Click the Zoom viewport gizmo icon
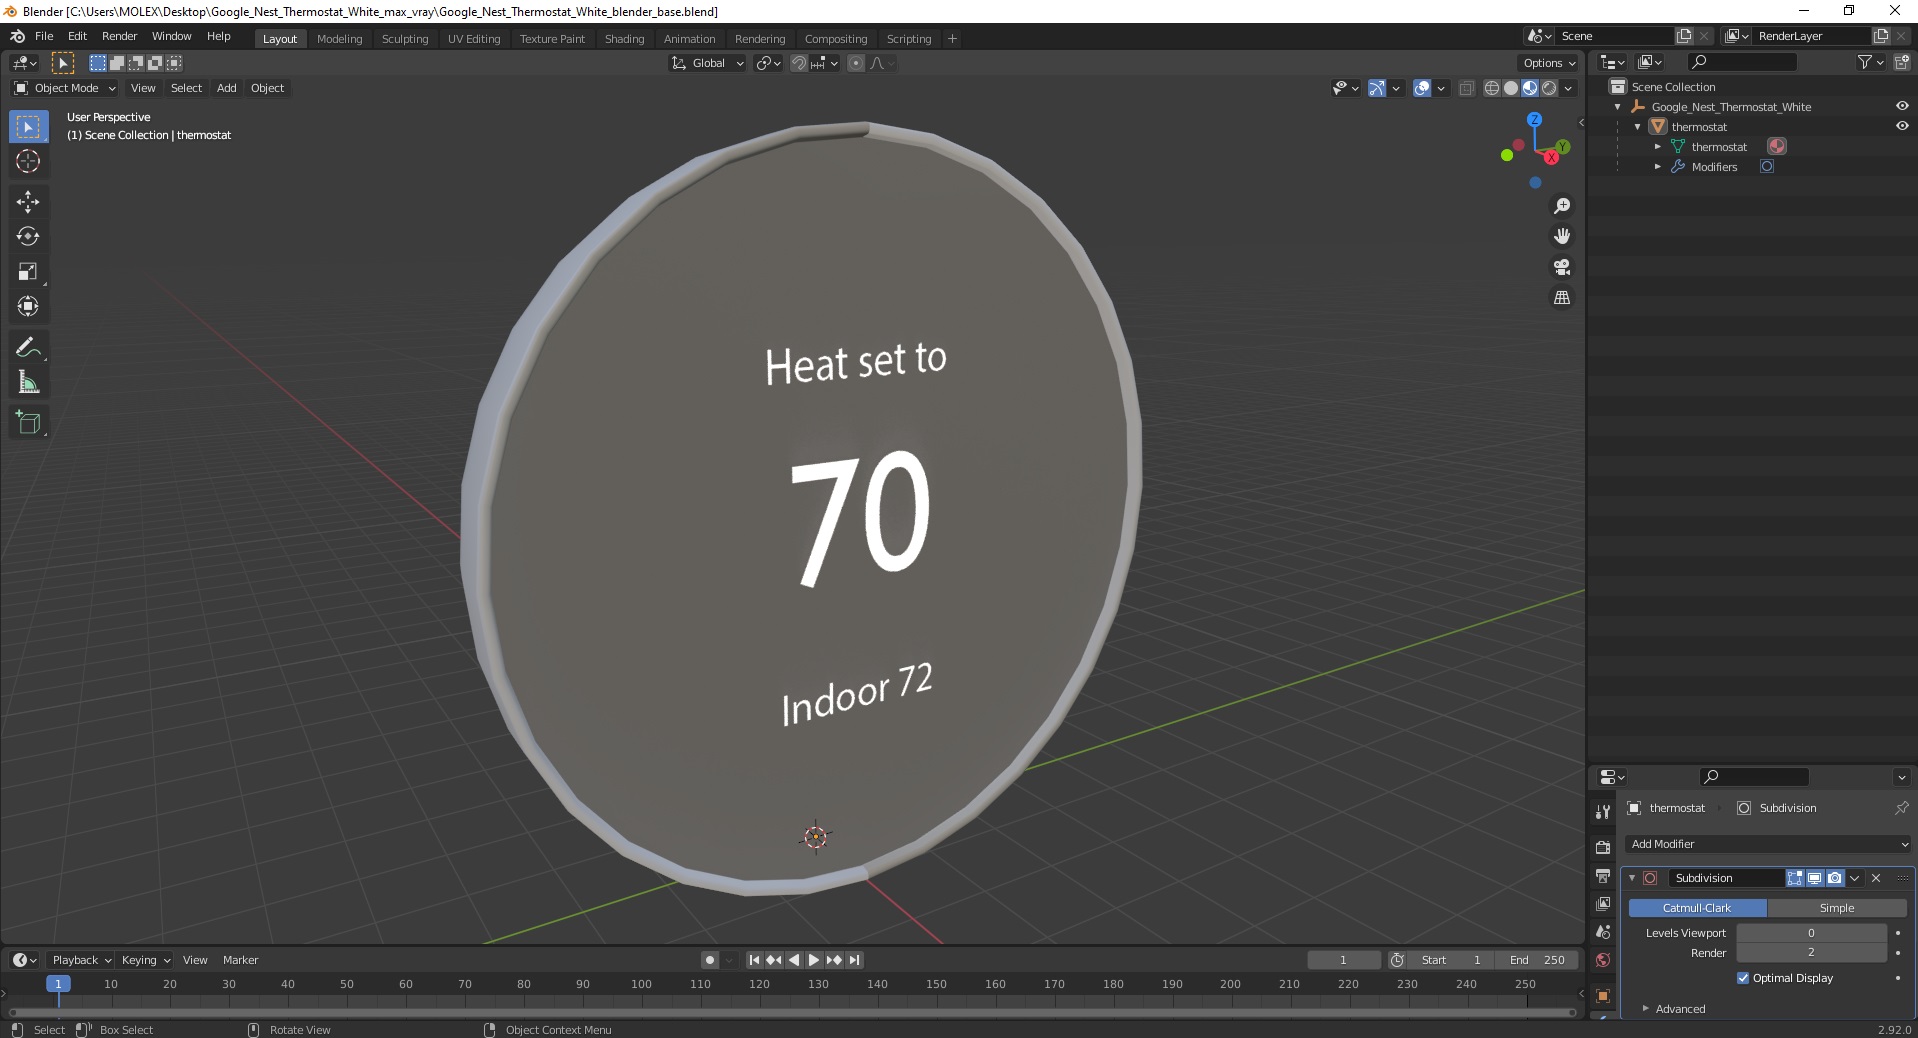The height and width of the screenshot is (1038, 1918). 1561,206
